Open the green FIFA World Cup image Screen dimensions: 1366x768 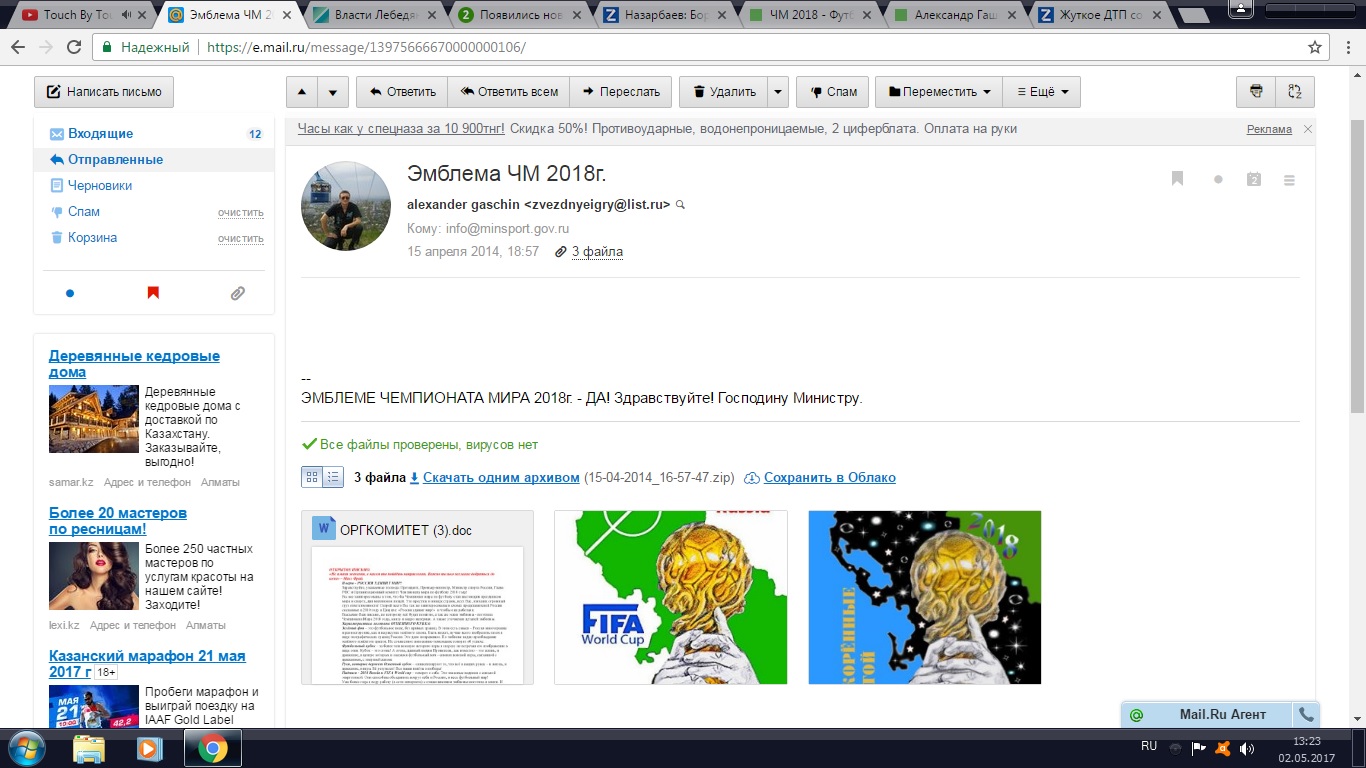coord(671,598)
